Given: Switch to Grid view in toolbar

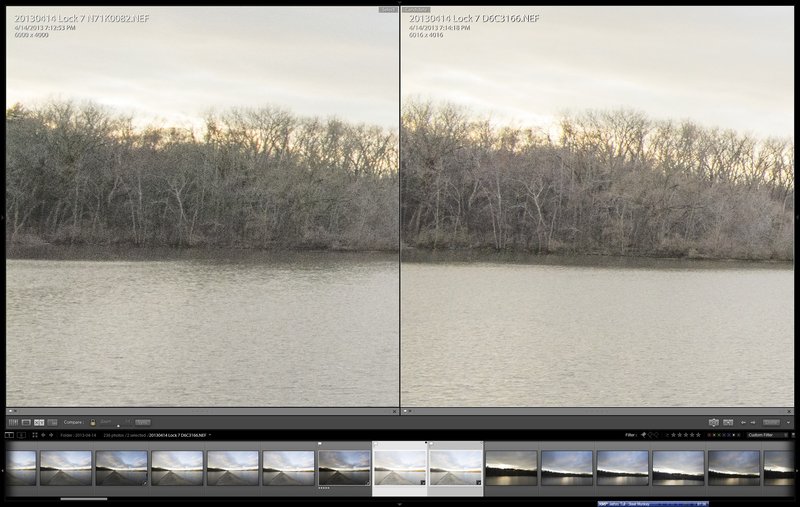Looking at the screenshot, I should pyautogui.click(x=13, y=422).
